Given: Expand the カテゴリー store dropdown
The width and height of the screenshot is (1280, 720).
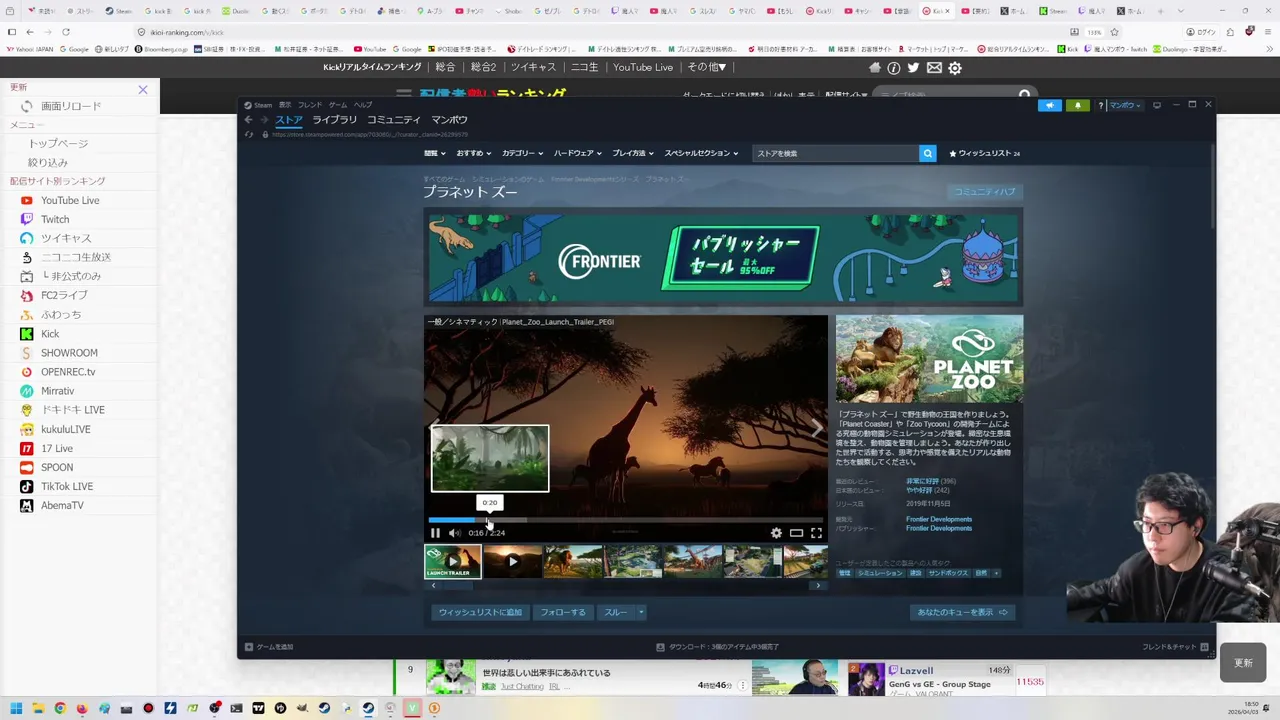Looking at the screenshot, I should (x=522, y=153).
